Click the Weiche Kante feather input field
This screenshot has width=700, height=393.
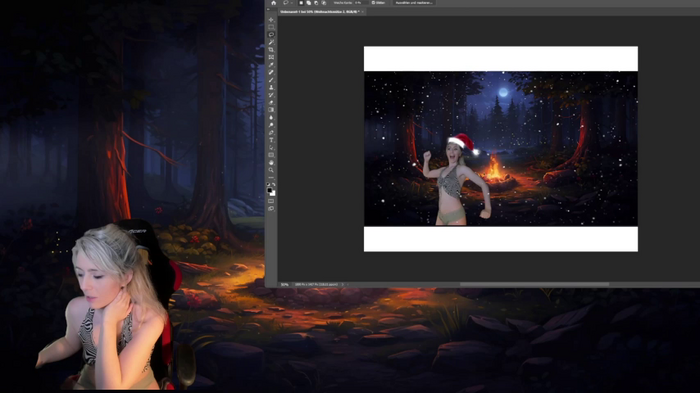[x=362, y=3]
